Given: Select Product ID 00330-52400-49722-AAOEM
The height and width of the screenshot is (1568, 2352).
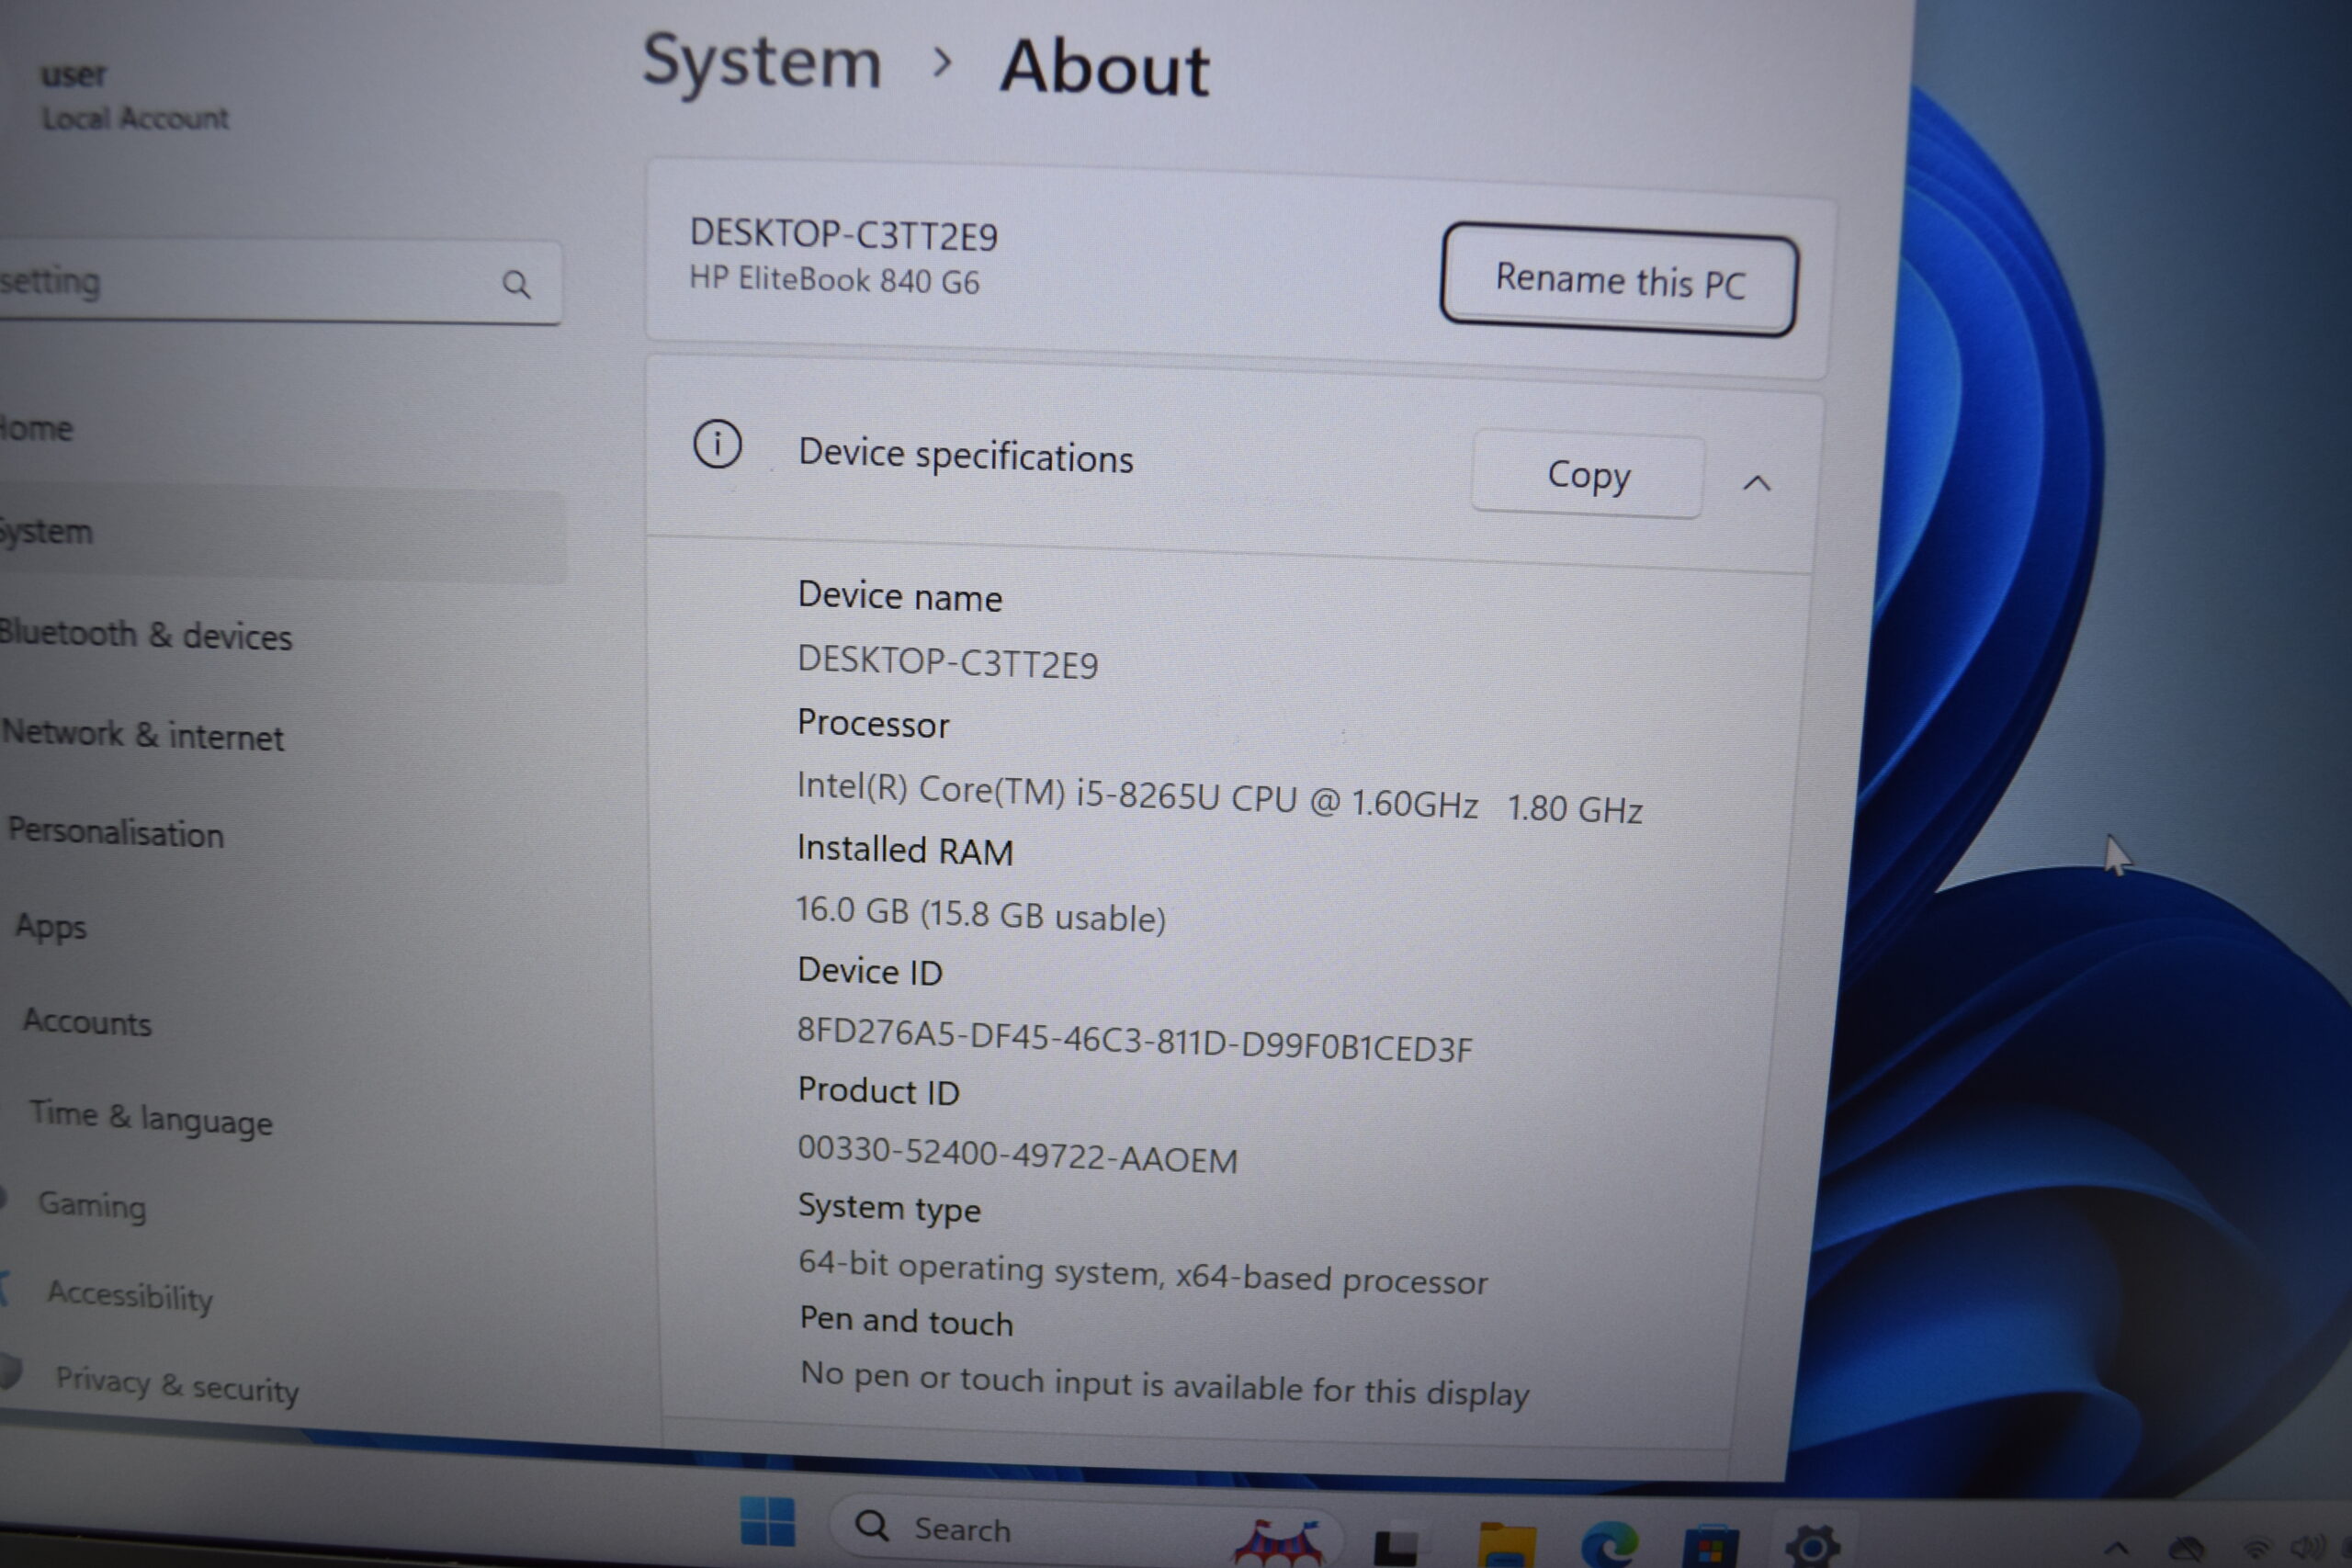Looking at the screenshot, I should (x=1017, y=1154).
